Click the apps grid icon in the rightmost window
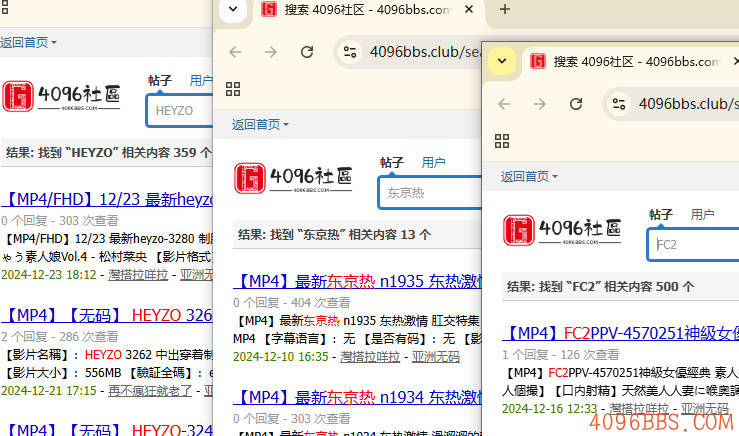Viewport: 739px width, 436px height. click(x=503, y=140)
